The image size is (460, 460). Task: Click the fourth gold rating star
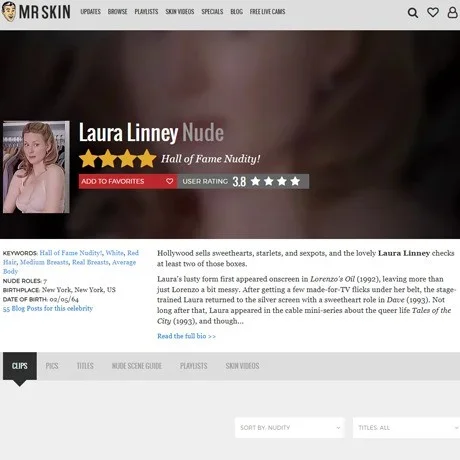click(147, 158)
